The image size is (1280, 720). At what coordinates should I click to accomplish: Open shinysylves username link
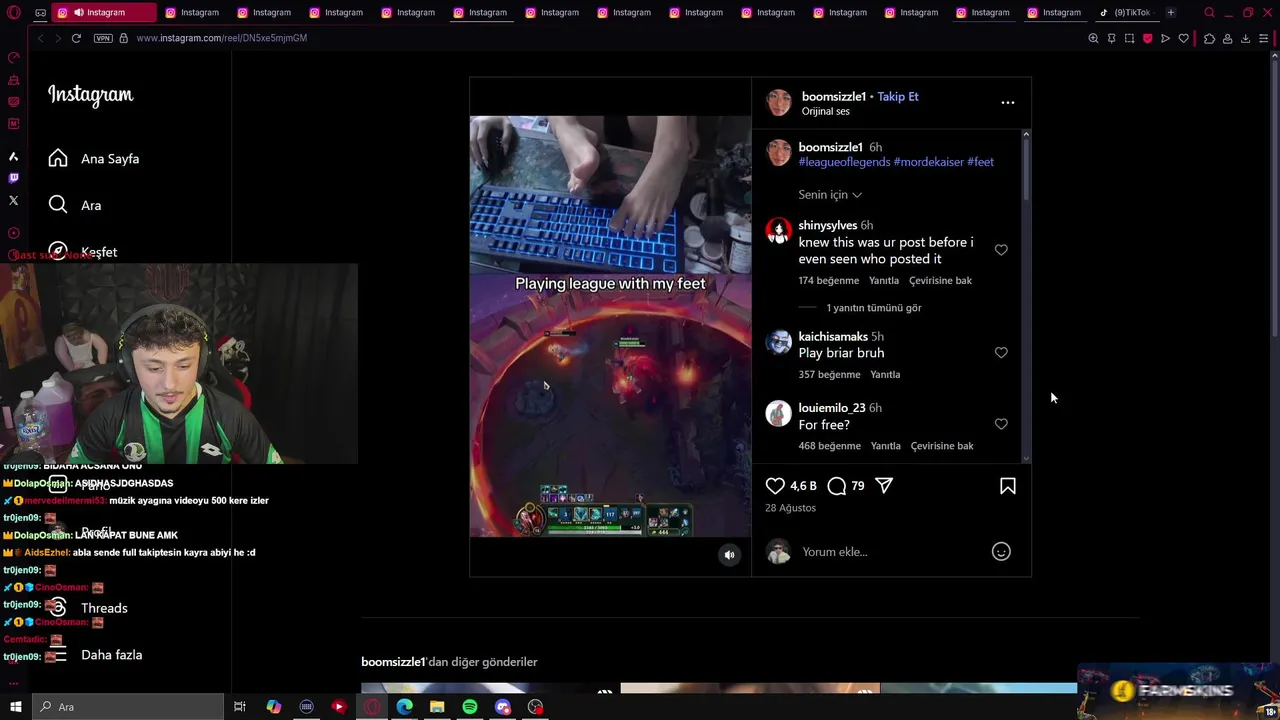coord(827,226)
